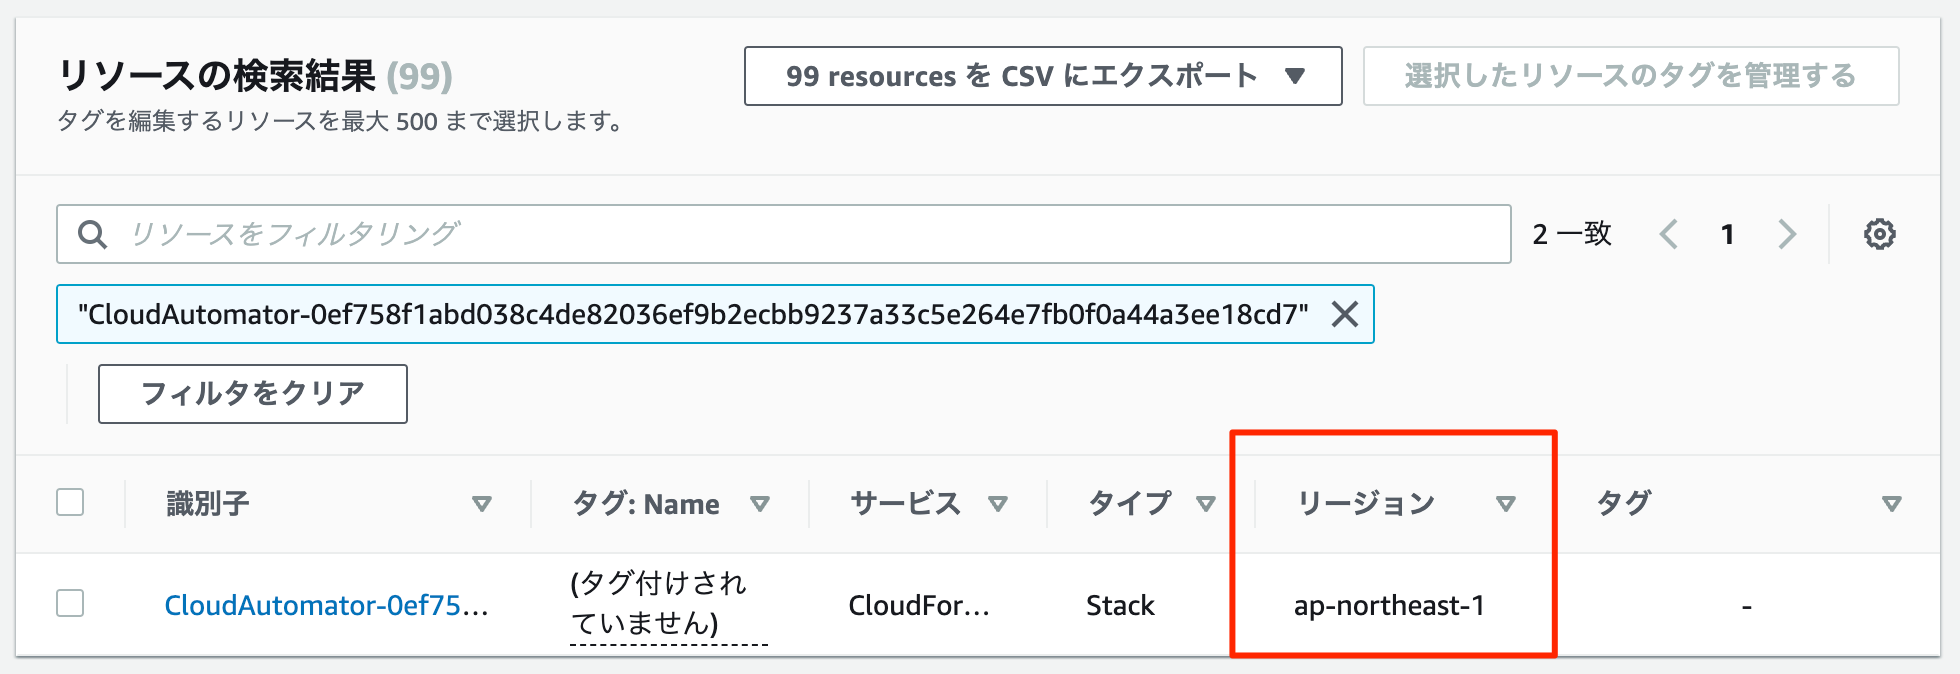Click the search magnifier icon
The image size is (1960, 674).
(x=93, y=234)
